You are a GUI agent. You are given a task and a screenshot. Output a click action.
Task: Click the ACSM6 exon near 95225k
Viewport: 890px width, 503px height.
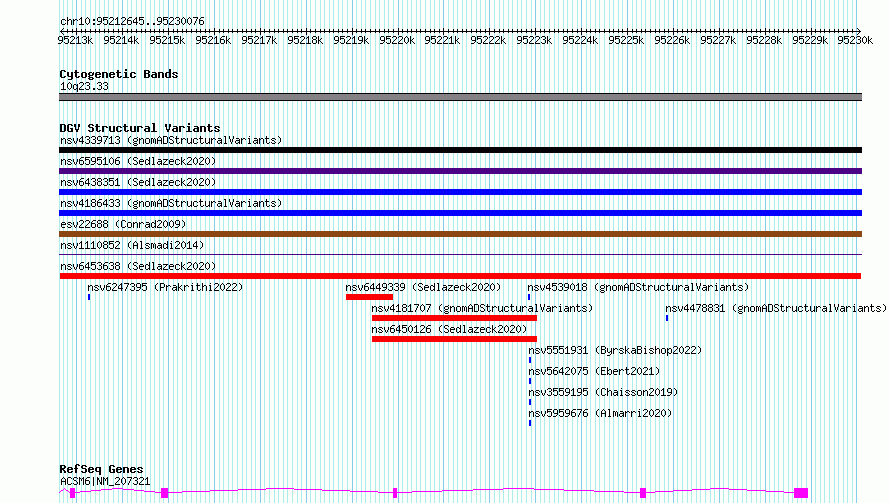(643, 493)
